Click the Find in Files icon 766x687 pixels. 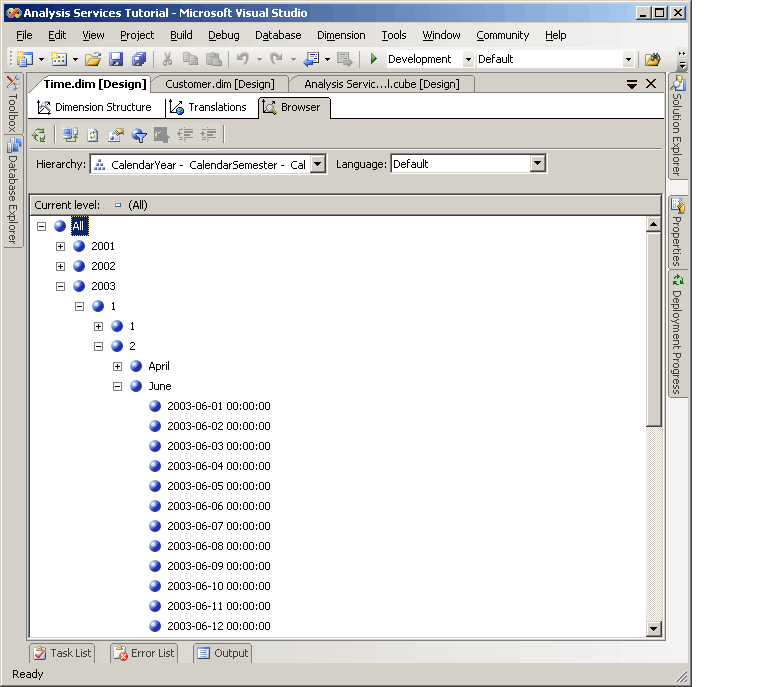pos(653,59)
